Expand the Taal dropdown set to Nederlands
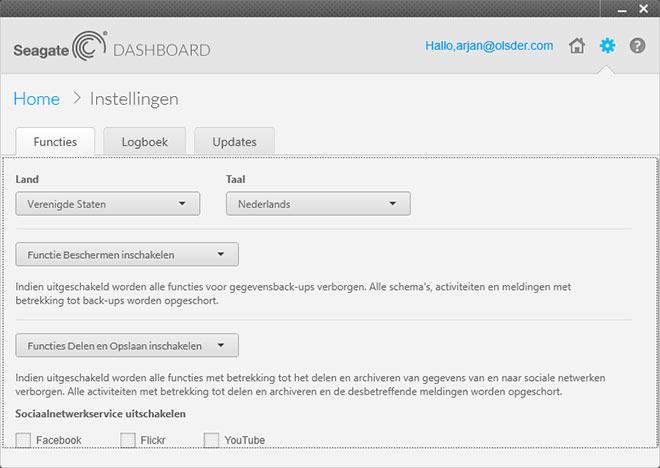 click(318, 204)
